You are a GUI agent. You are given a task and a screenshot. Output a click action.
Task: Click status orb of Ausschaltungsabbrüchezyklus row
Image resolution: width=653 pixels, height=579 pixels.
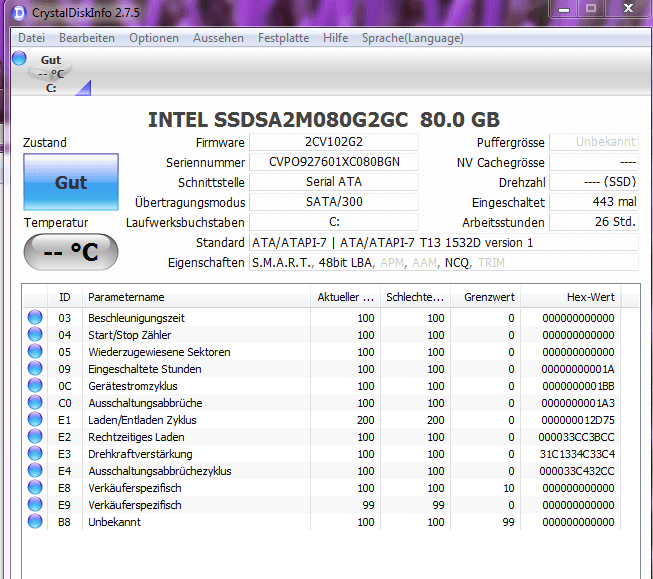(x=35, y=470)
